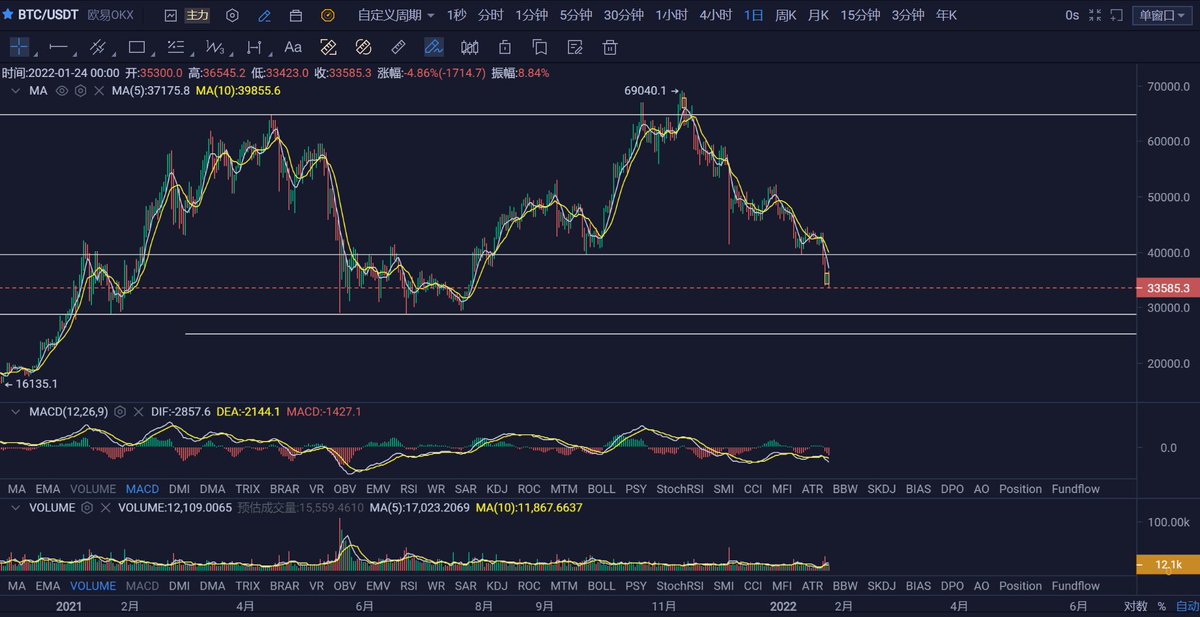Select the horizontal line drawing tool
Image resolution: width=1200 pixels, height=617 pixels.
[x=59, y=47]
